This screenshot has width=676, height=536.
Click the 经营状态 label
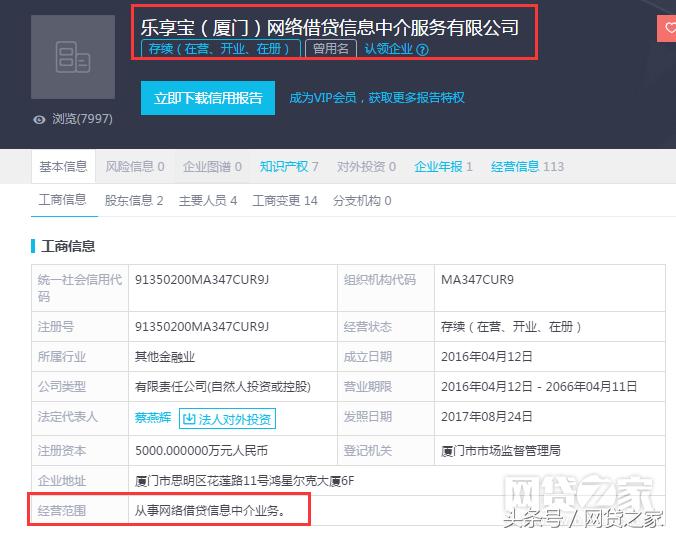coord(368,327)
